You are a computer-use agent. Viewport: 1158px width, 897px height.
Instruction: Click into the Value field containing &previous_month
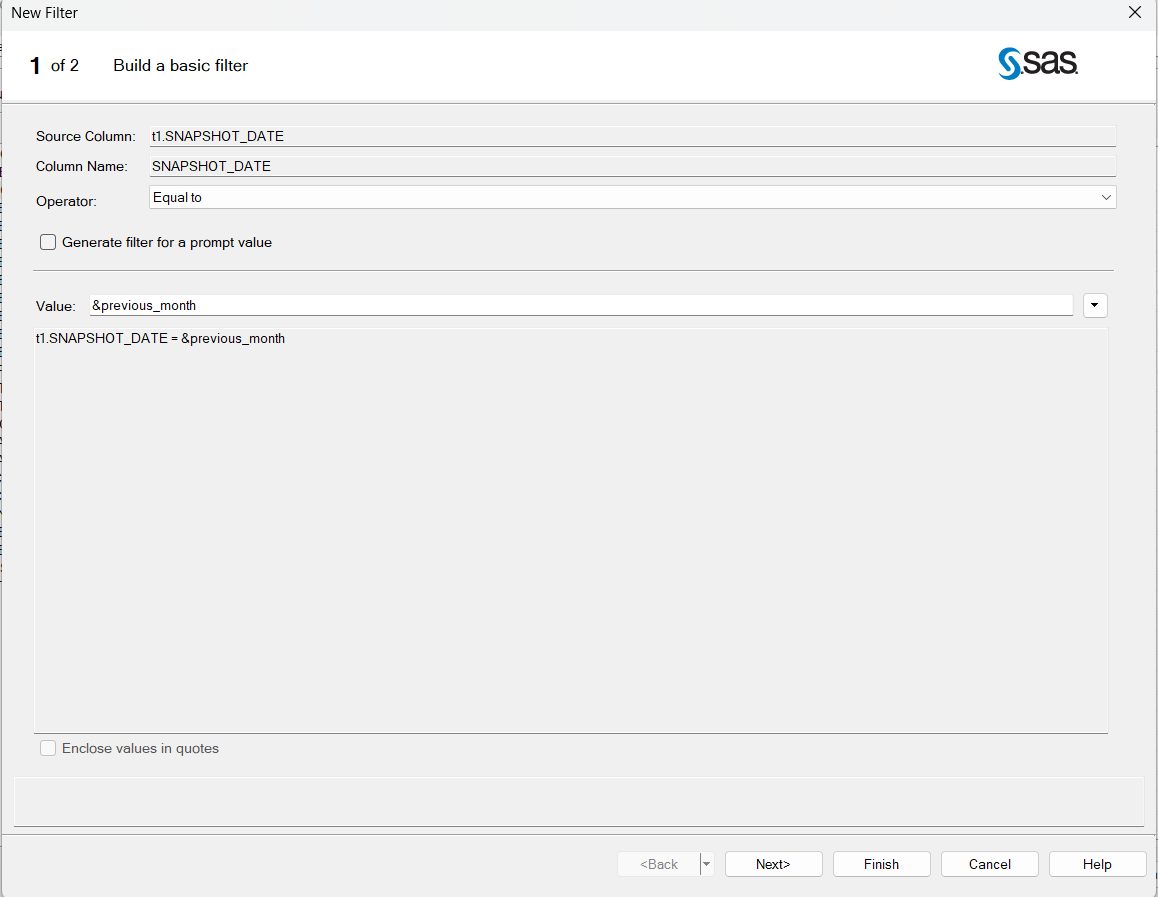pyautogui.click(x=580, y=305)
